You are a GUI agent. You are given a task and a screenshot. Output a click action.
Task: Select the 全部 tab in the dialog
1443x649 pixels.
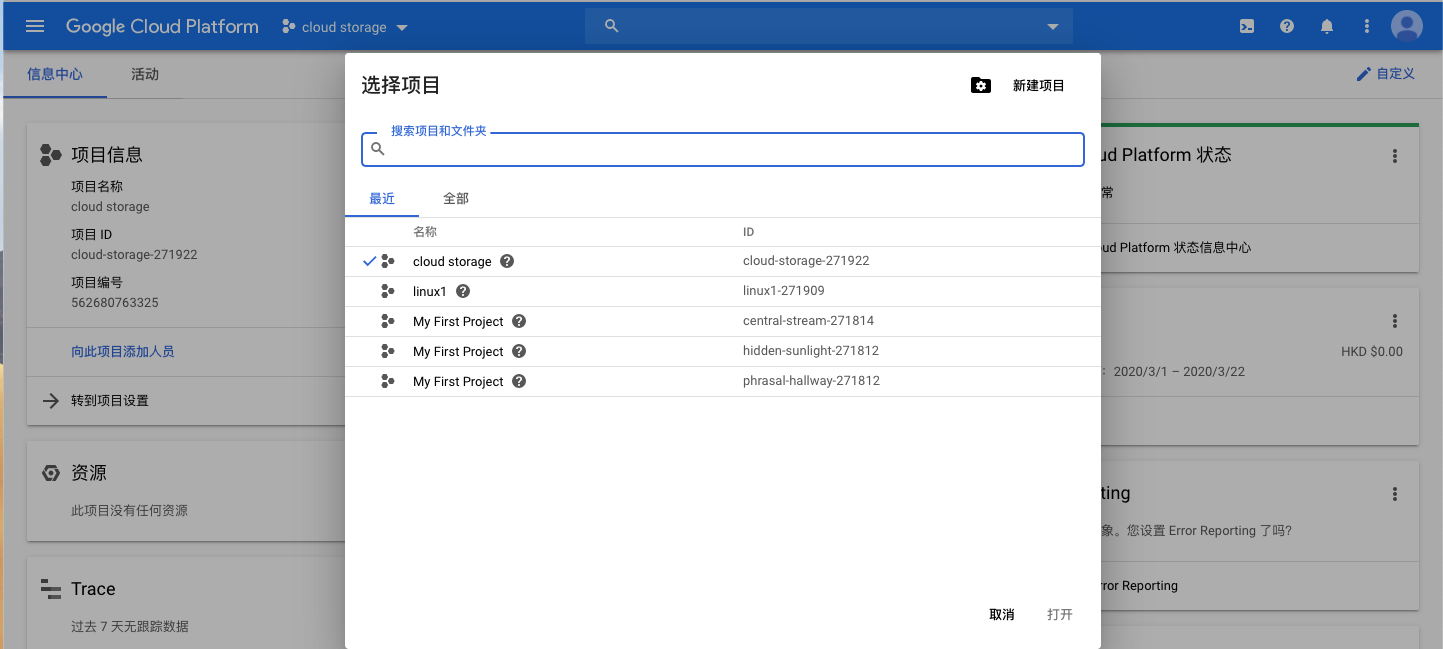pos(456,198)
